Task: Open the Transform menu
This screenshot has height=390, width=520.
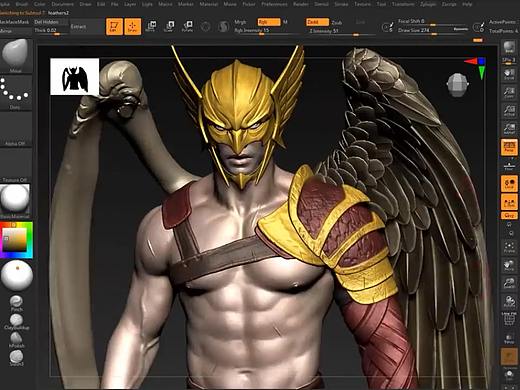Action: [x=402, y=4]
